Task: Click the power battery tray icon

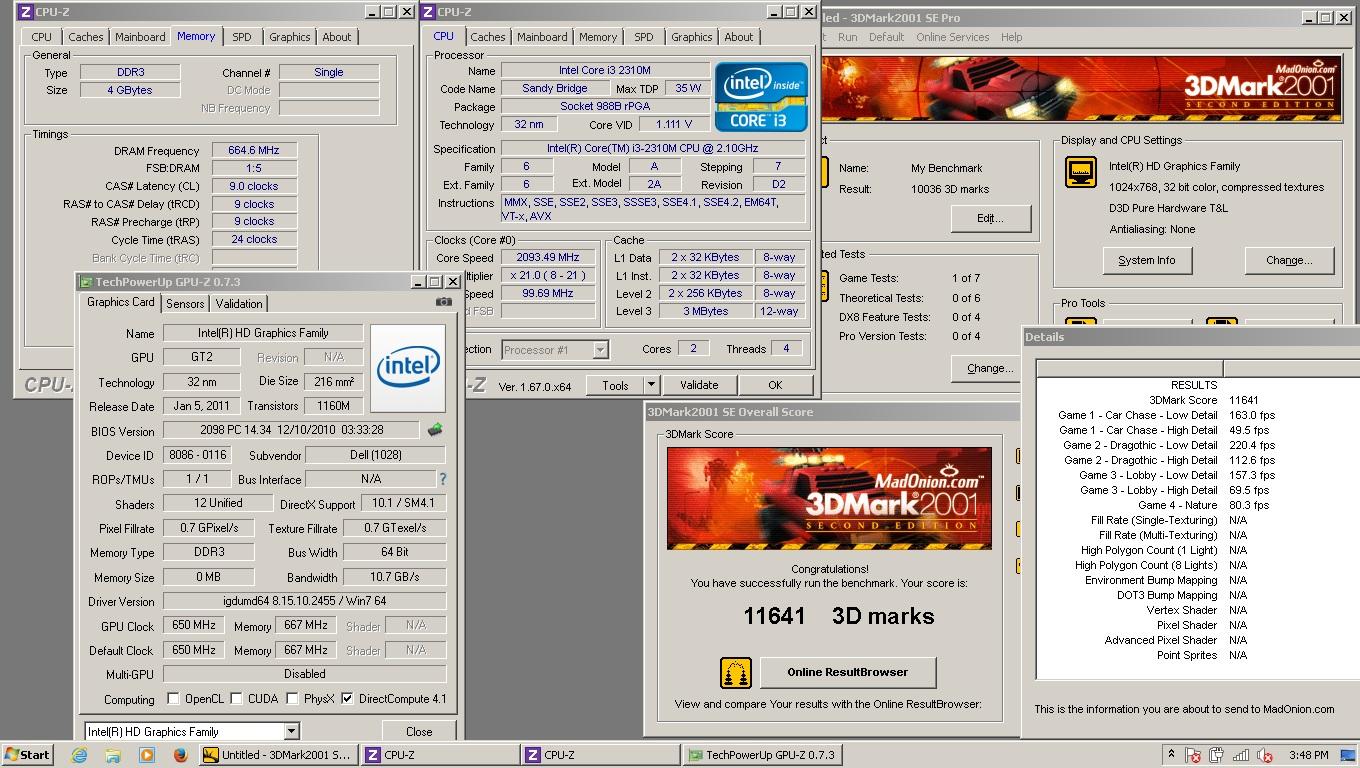Action: coord(1217,755)
